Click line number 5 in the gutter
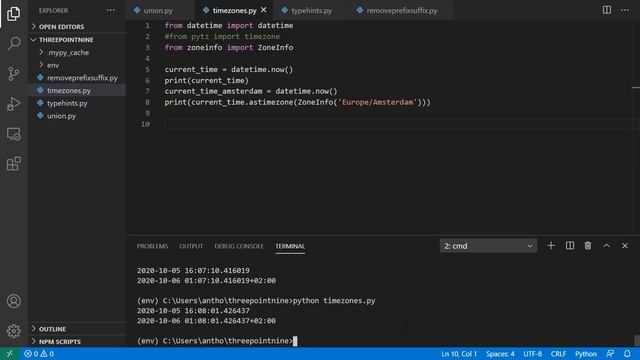640x360 pixels. point(147,69)
